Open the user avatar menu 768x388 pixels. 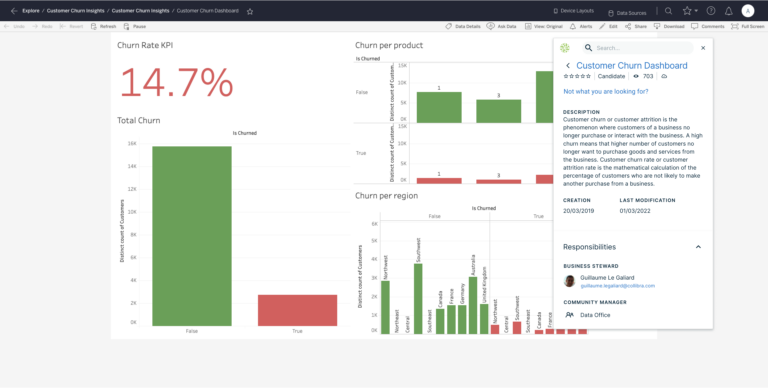click(x=747, y=11)
